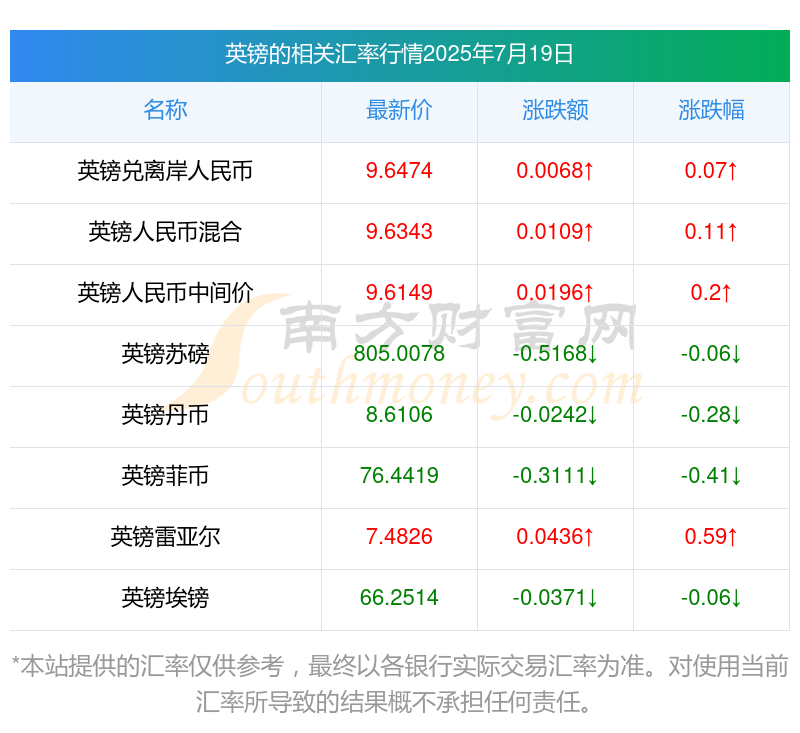This screenshot has height=733, width=800.
Task: Click the disclaimer line starting *本站提供的汇率仅供参考
Action: coord(400,666)
